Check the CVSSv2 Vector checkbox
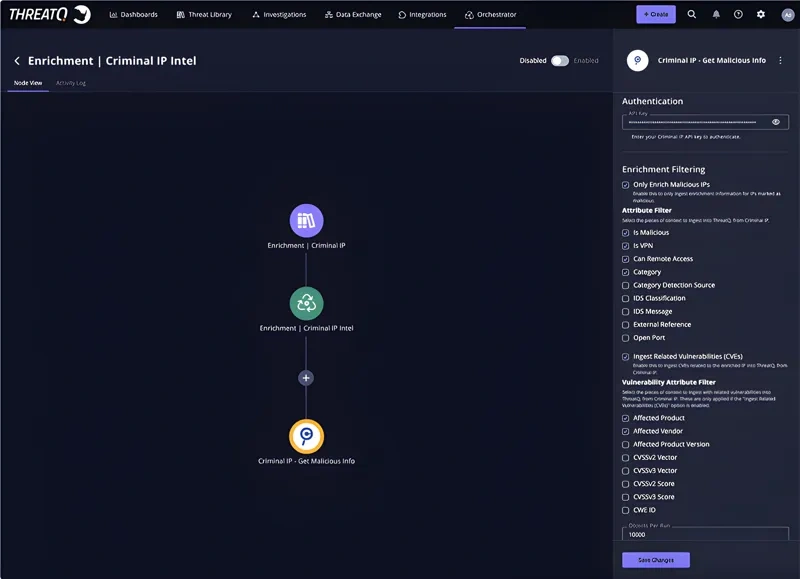This screenshot has width=800, height=579. 625,458
